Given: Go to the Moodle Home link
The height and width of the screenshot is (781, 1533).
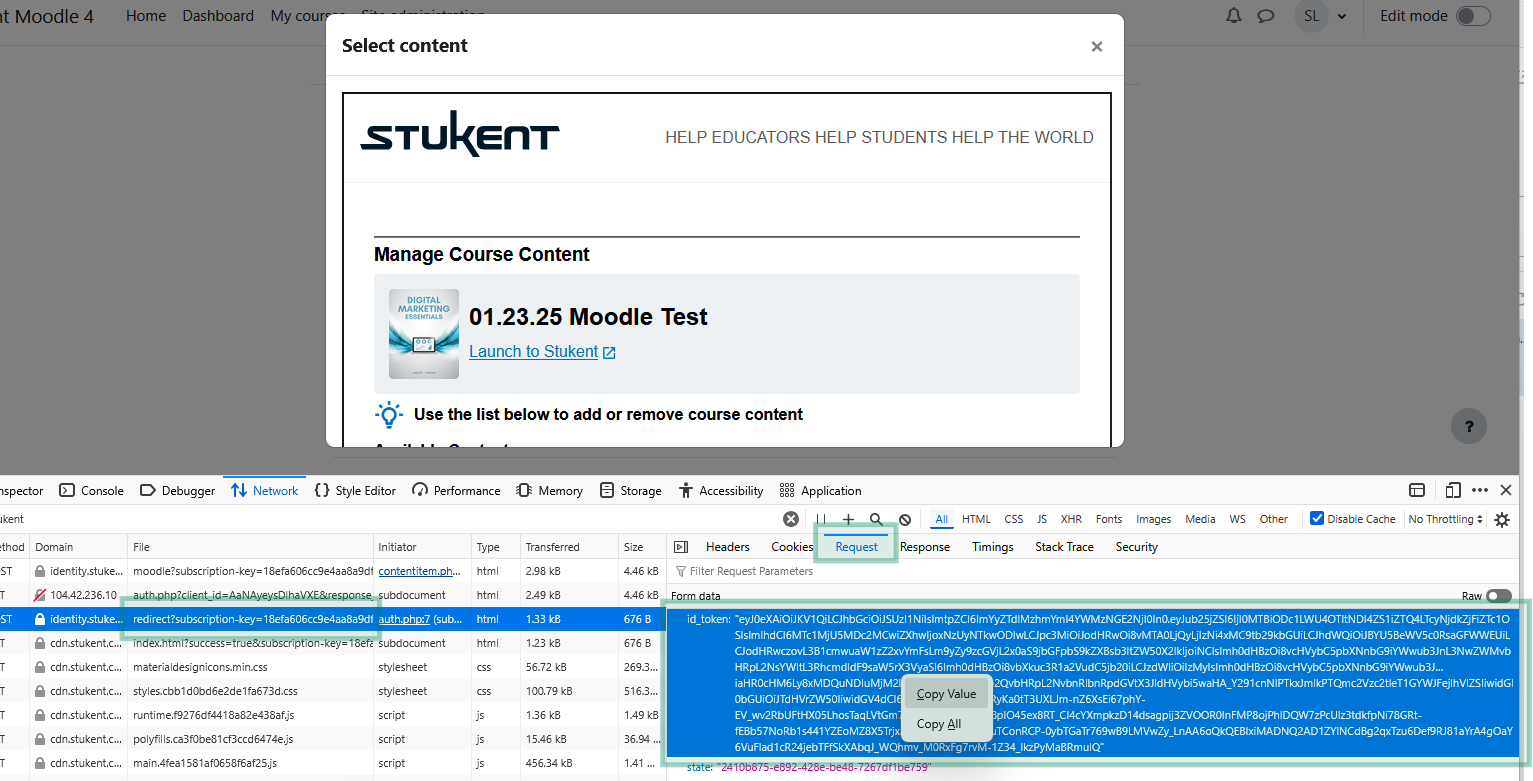Looking at the screenshot, I should (146, 16).
